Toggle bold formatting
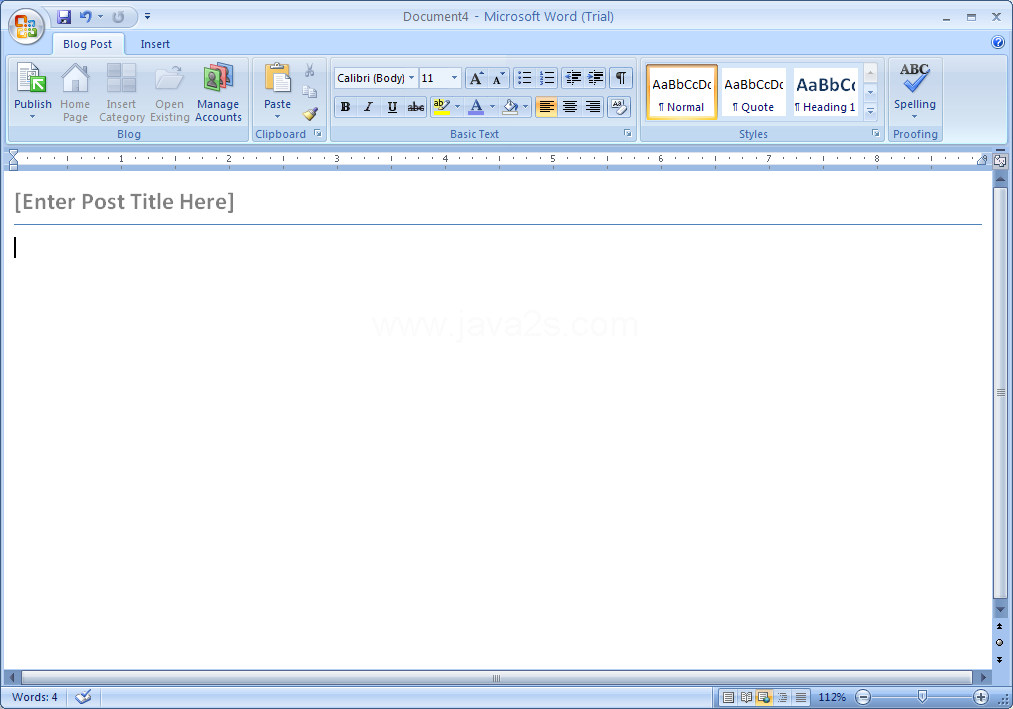 (346, 107)
